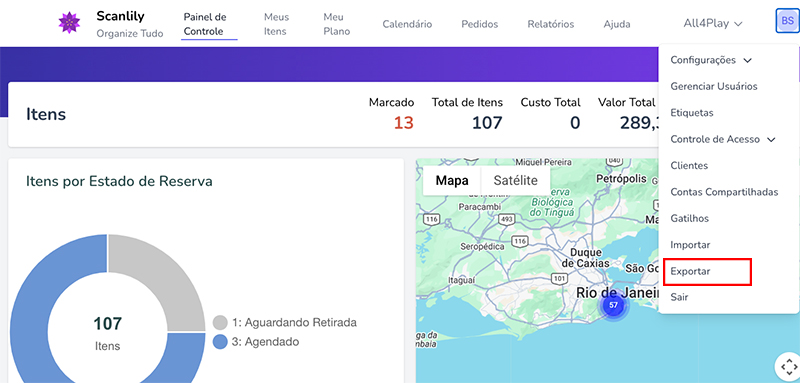Select Etiquetas in the menu

(691, 113)
